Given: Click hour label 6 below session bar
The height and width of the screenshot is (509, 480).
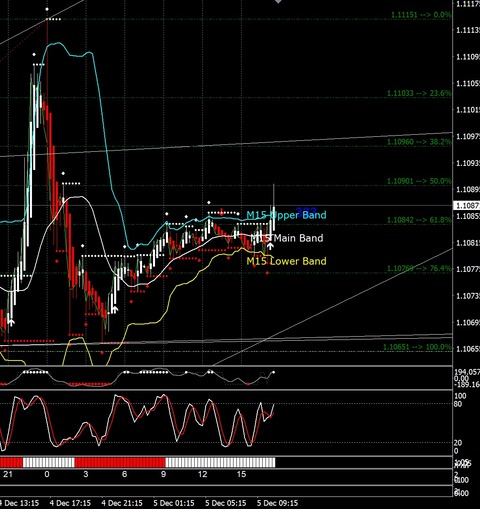Looking at the screenshot, I should click(125, 474).
